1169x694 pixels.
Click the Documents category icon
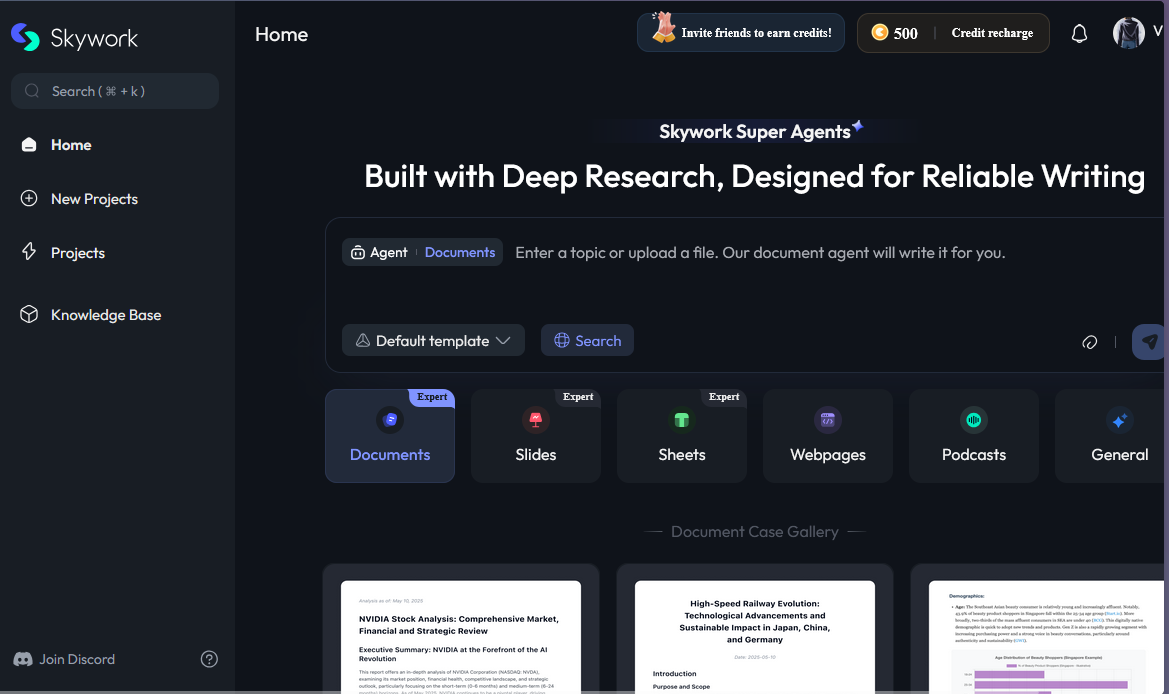tap(390, 420)
